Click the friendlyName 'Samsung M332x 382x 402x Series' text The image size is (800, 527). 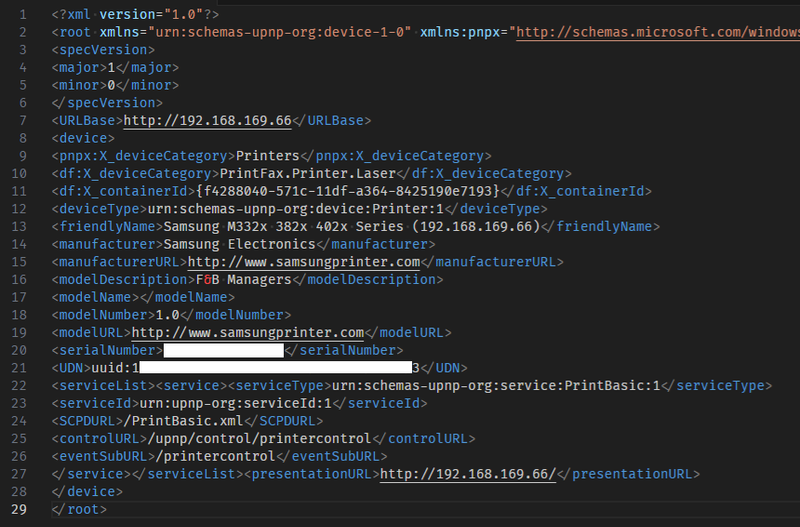point(284,227)
